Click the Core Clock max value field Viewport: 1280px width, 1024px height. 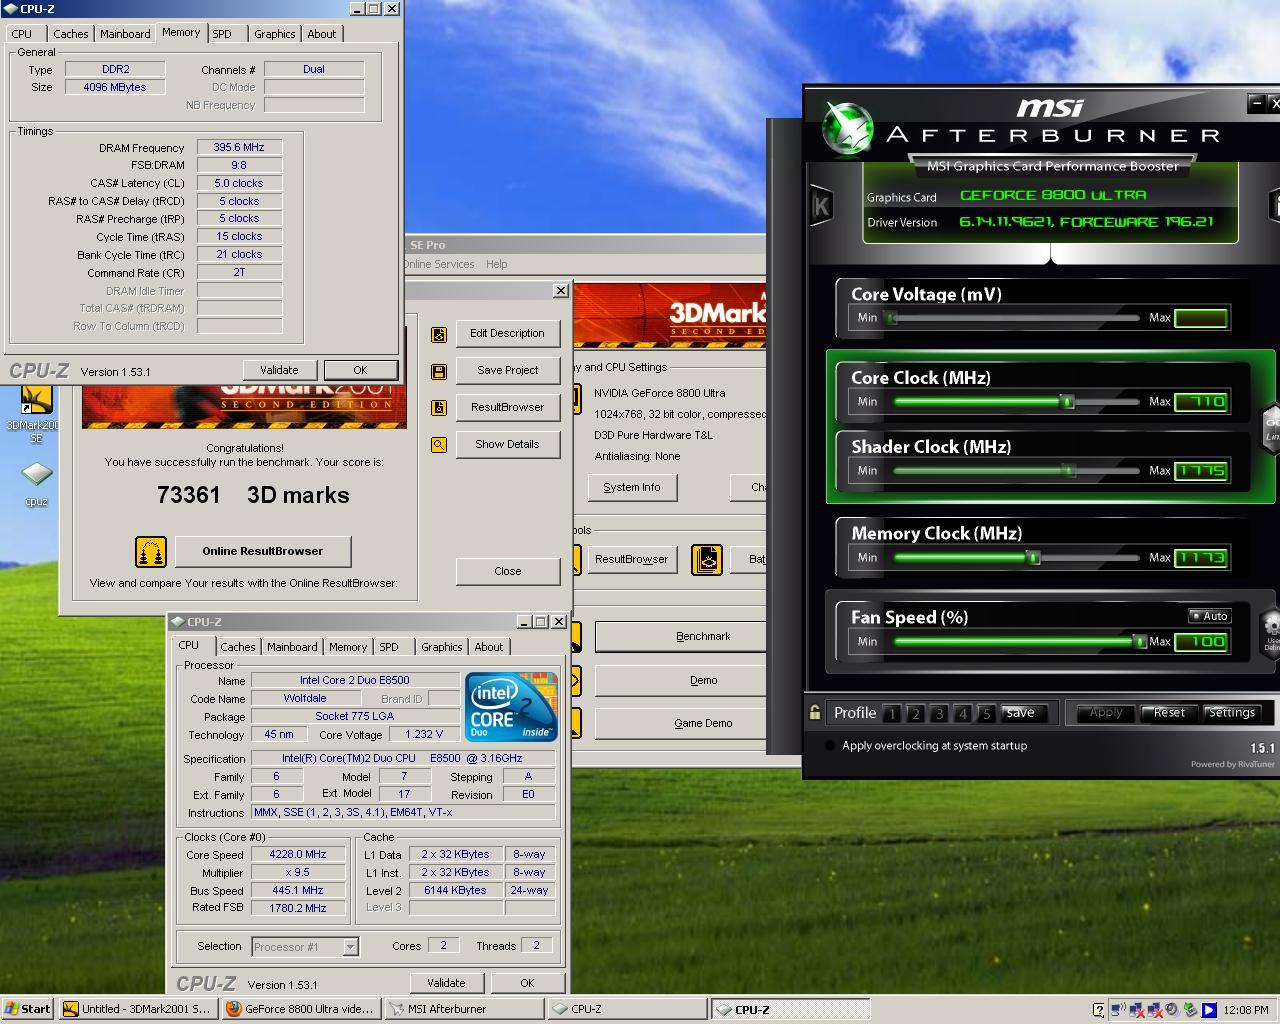1201,402
